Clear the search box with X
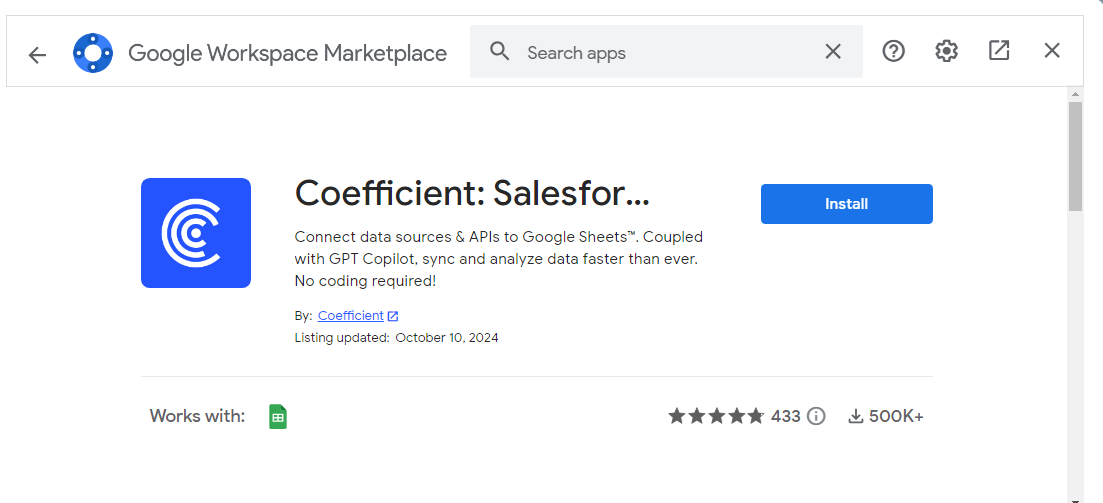Screen dimensions: 1103x503 pos(833,52)
